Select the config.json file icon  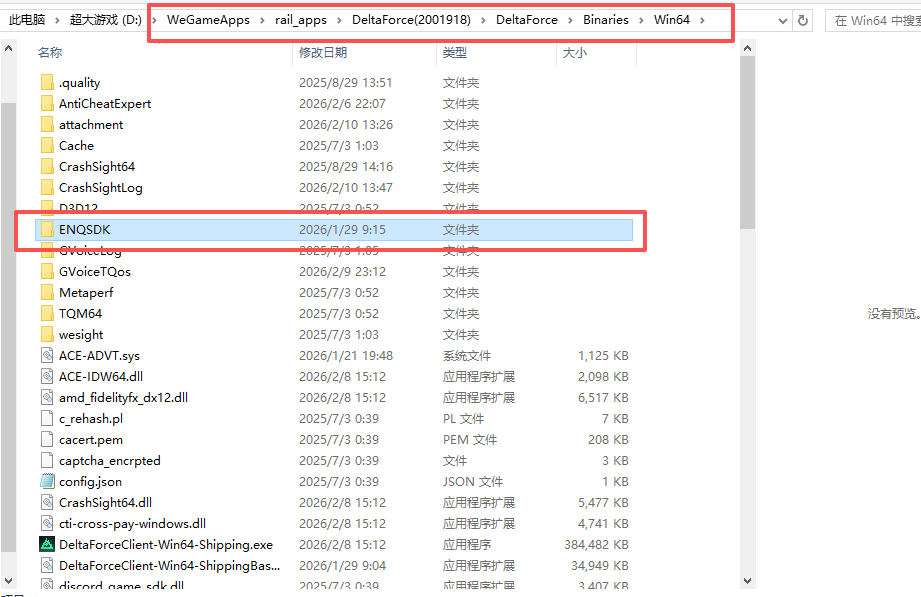click(x=47, y=482)
